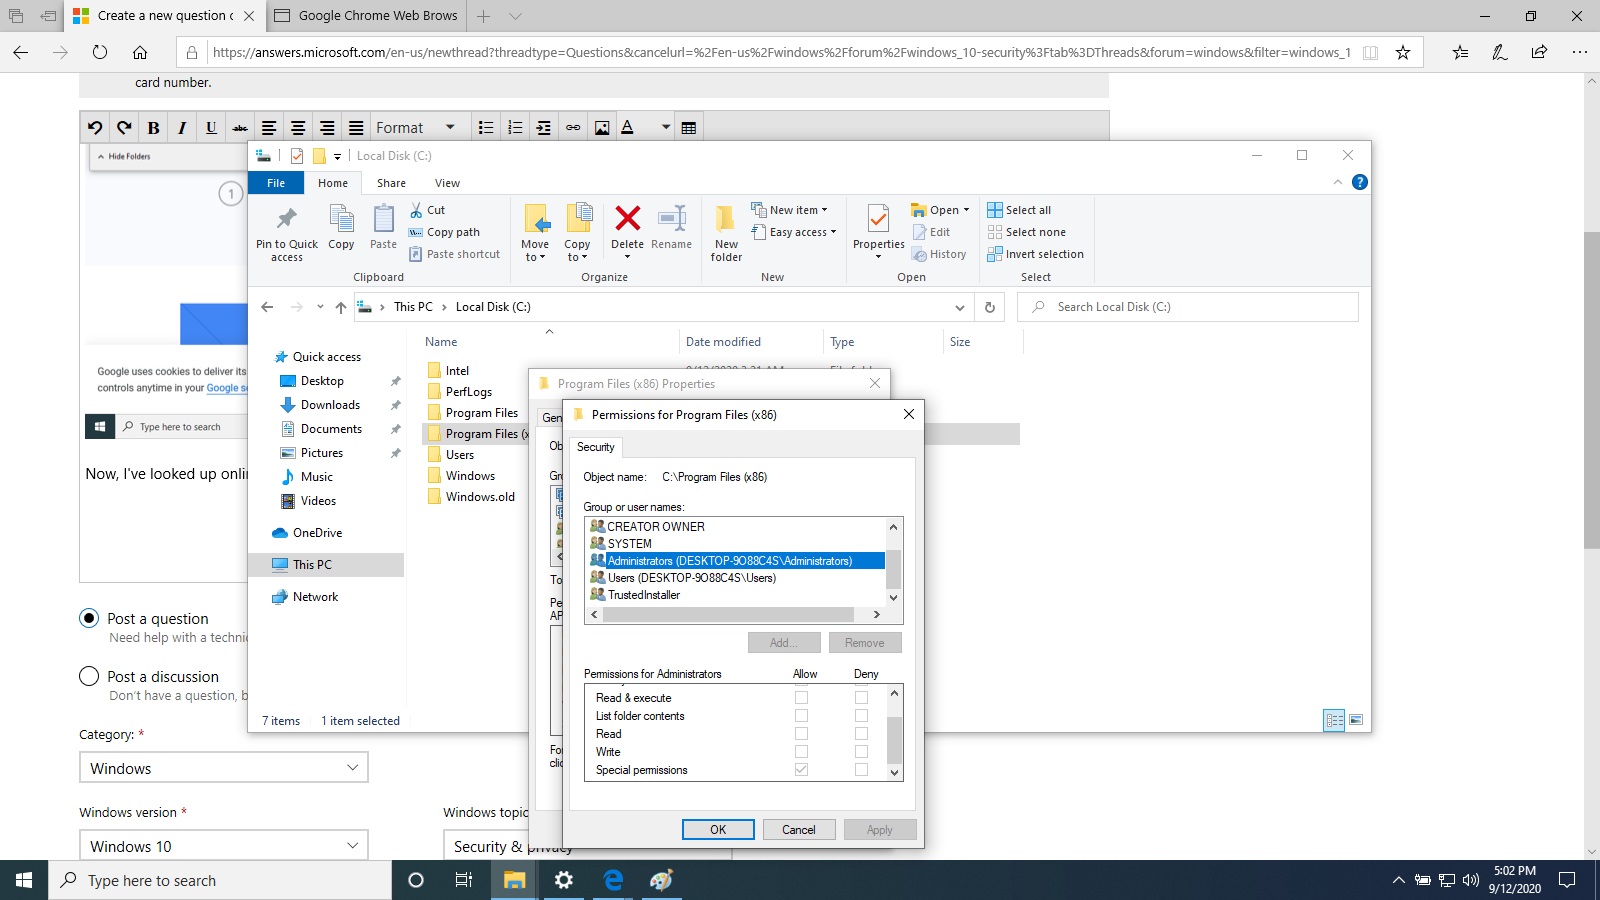
Task: Click the insert hyperlink icon in the editor
Action: pos(573,127)
